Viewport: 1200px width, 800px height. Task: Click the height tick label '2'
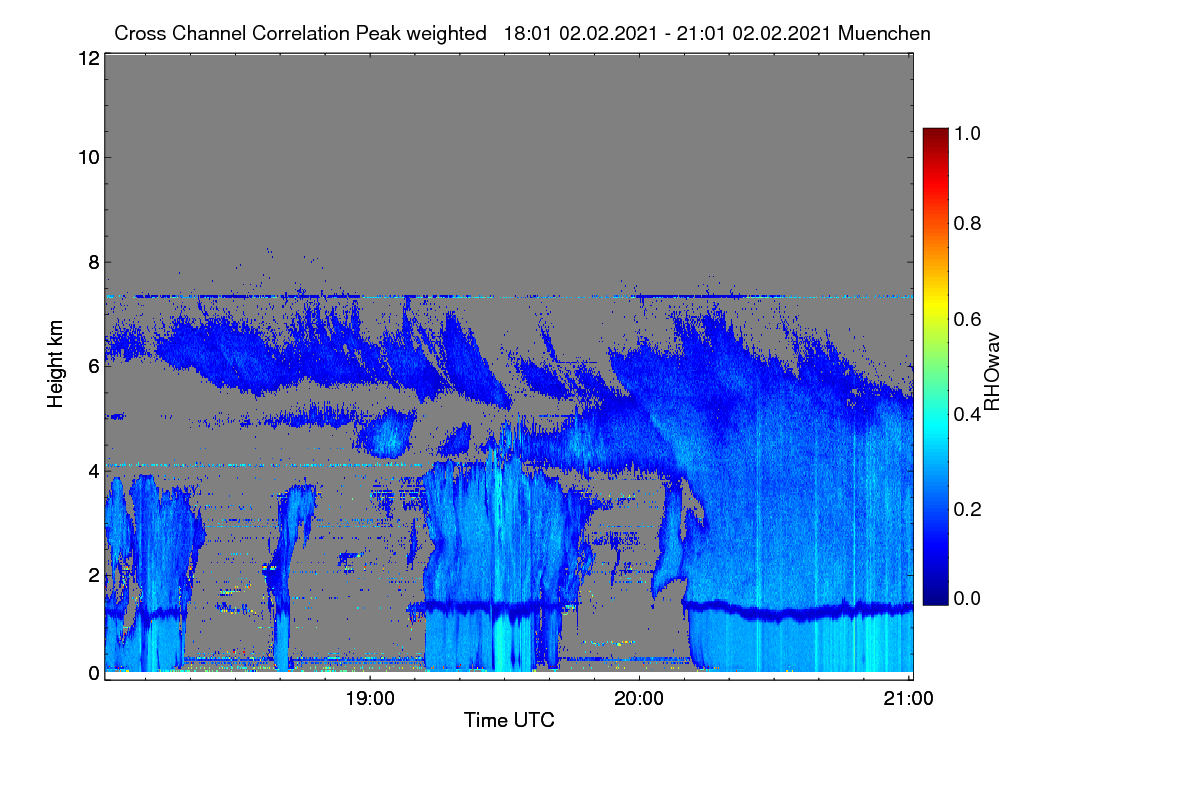(93, 575)
